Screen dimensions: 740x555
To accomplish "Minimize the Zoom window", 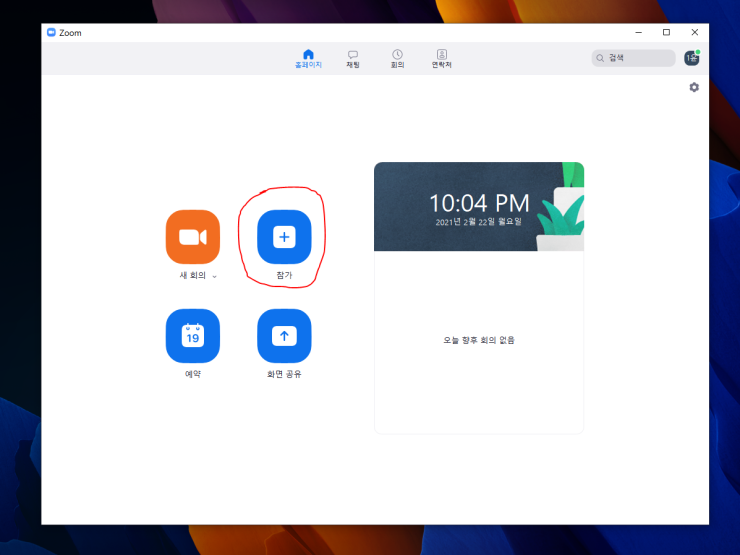I will click(639, 32).
